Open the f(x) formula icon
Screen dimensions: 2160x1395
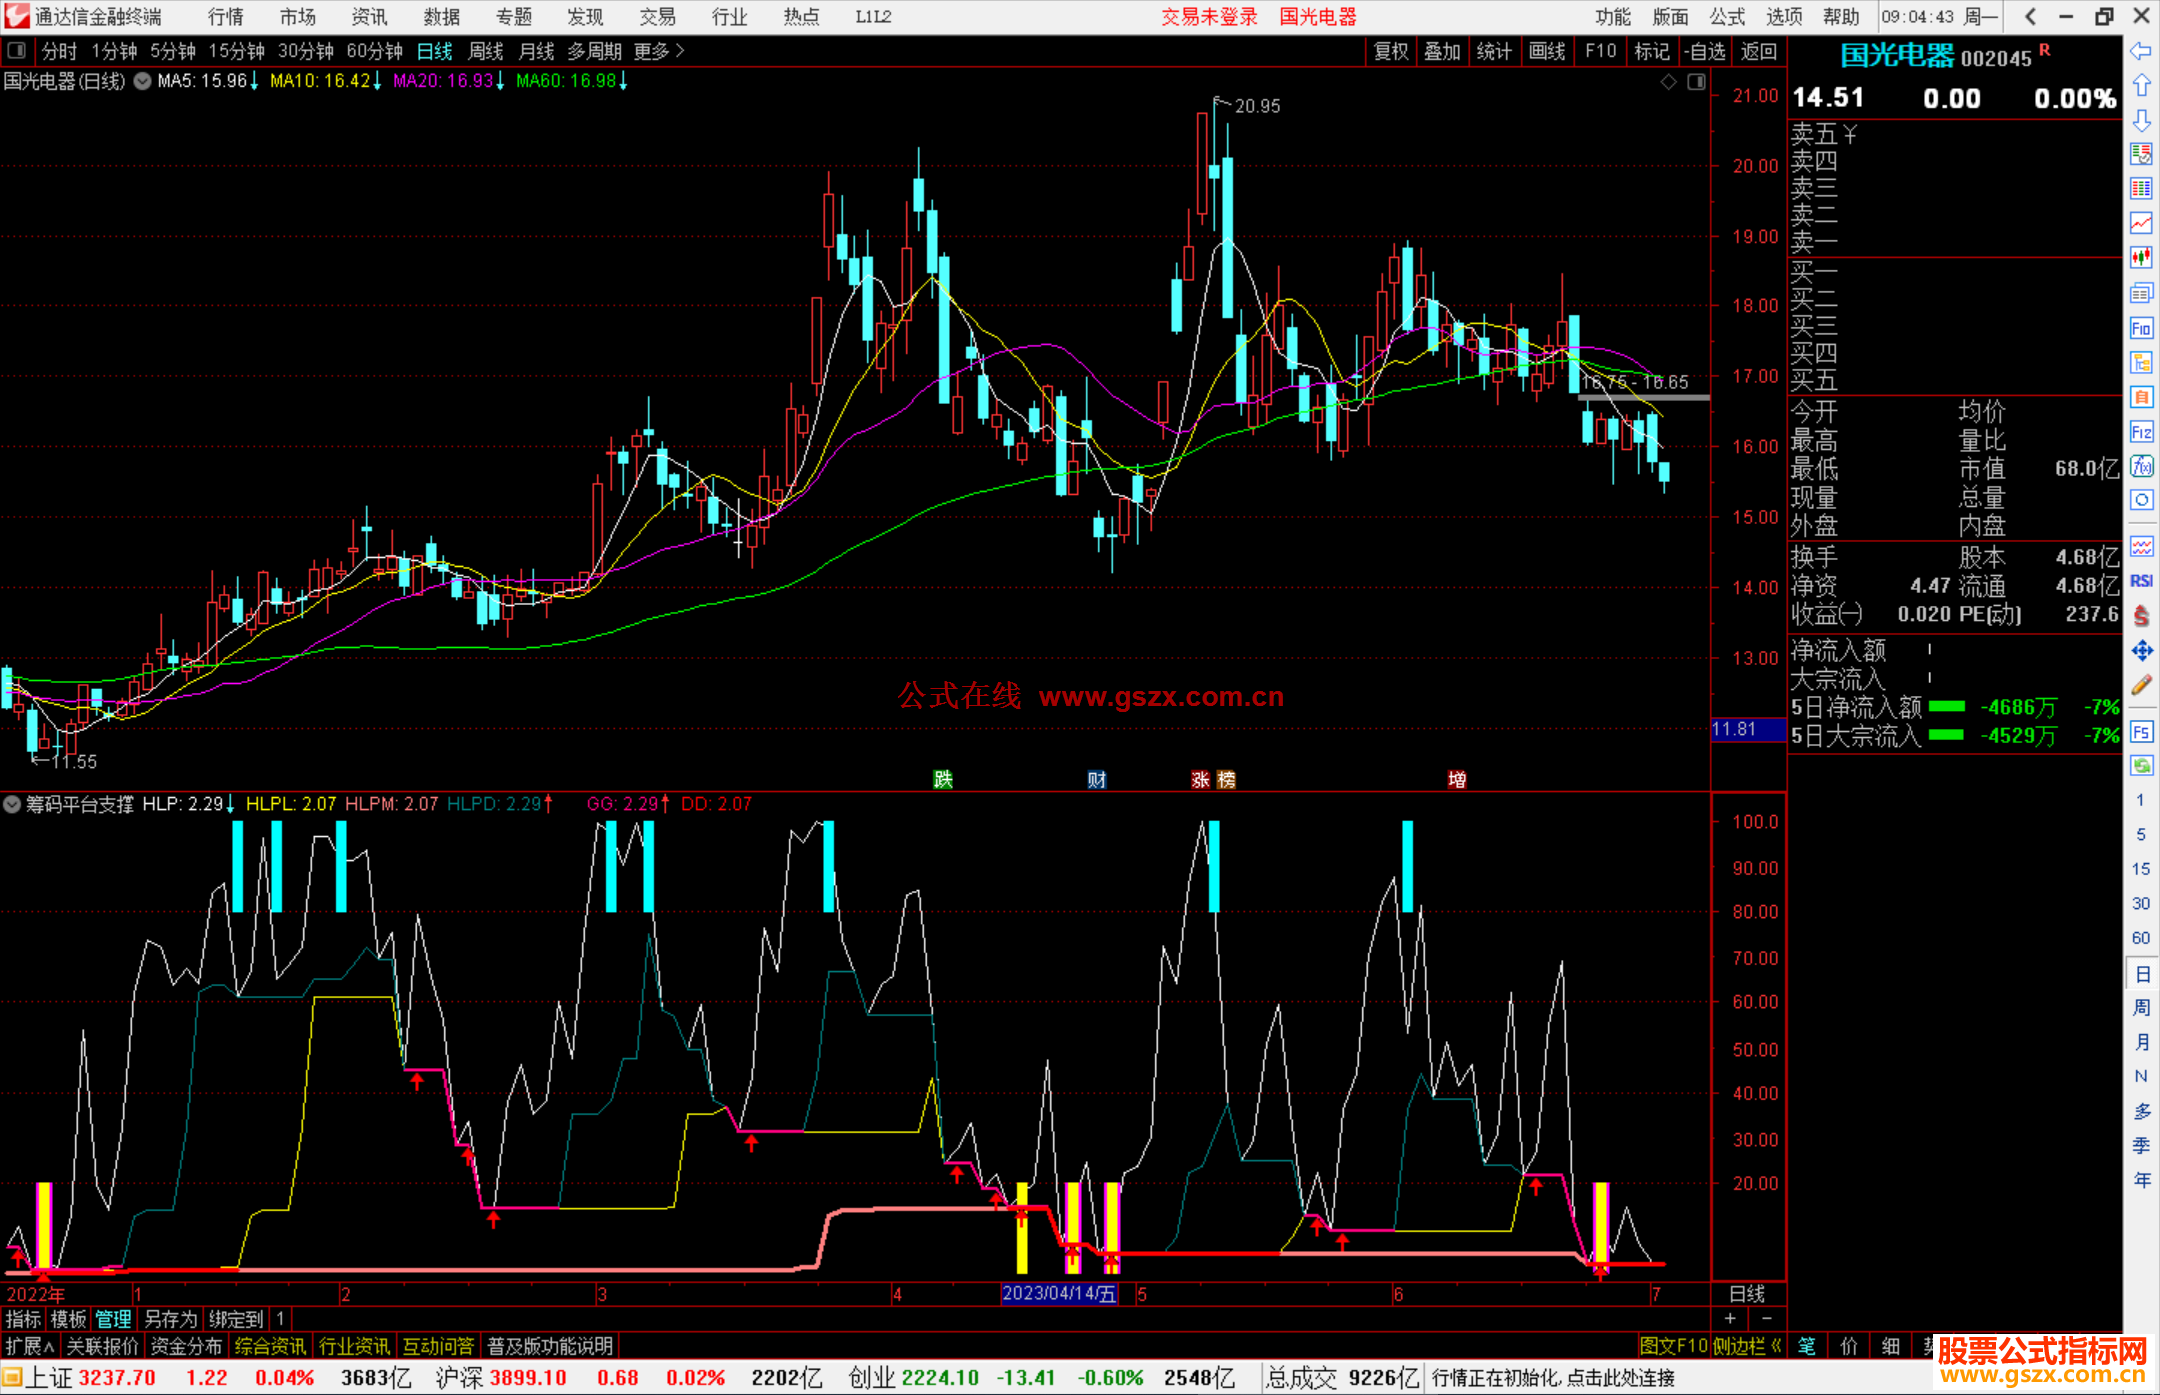click(2141, 466)
